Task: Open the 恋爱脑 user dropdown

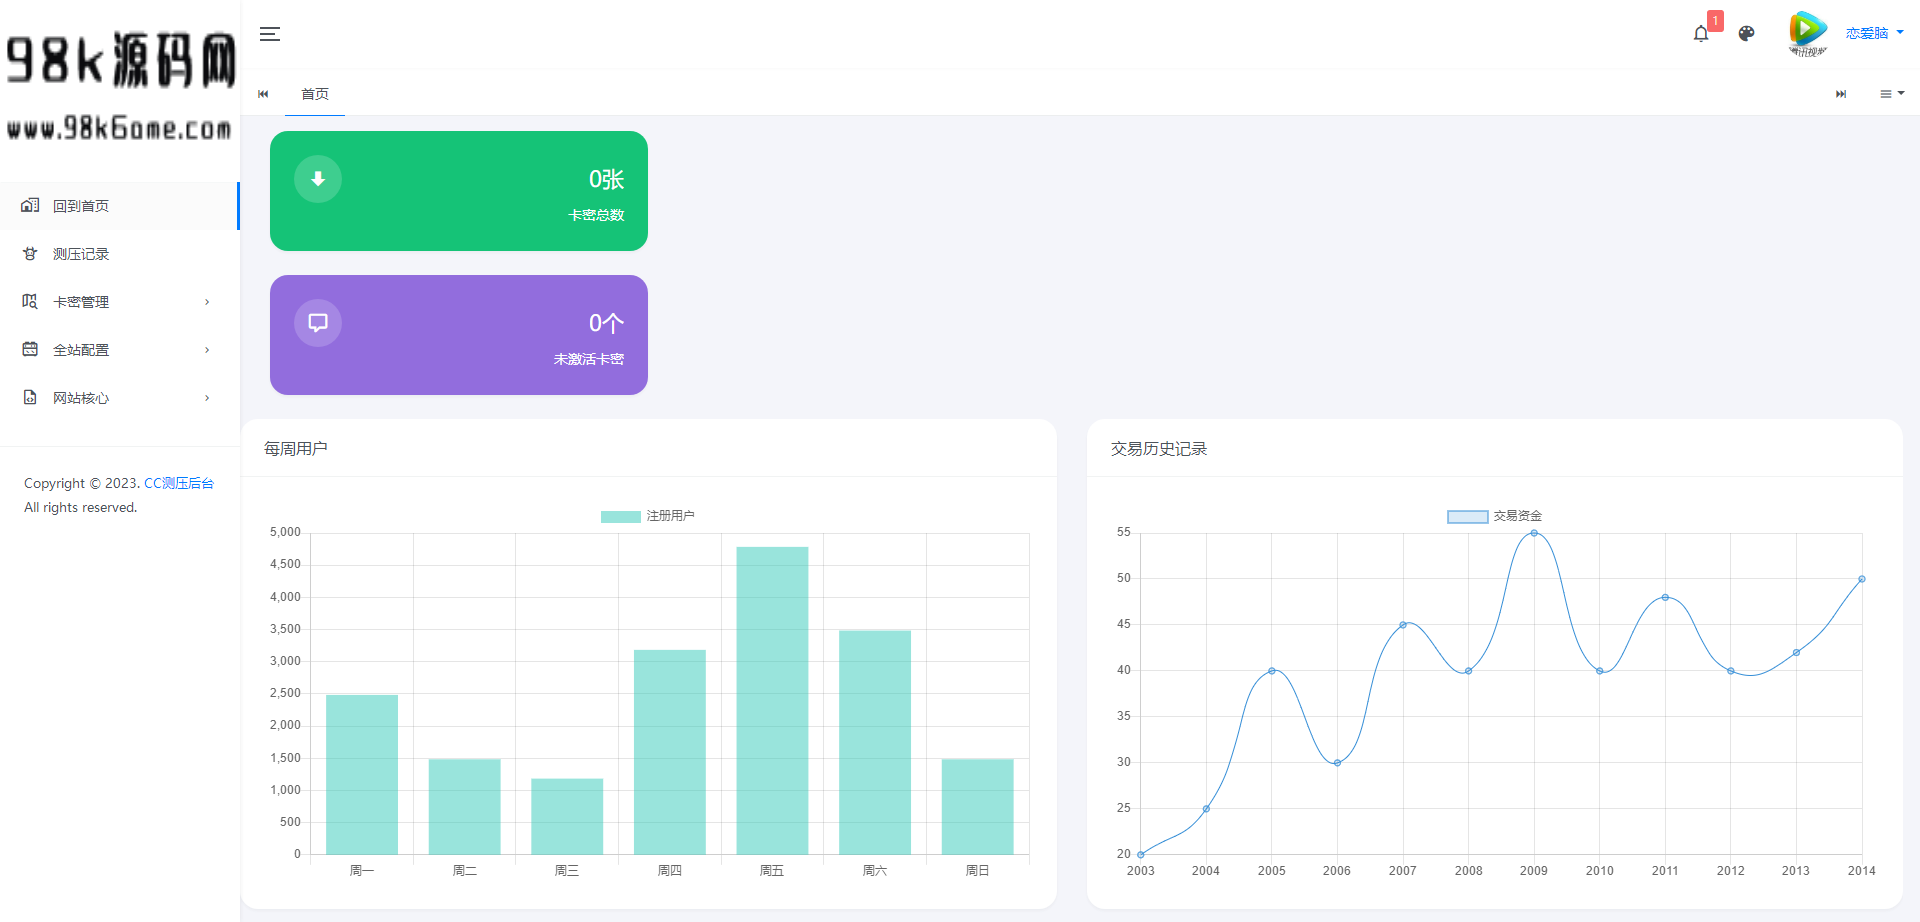Action: tap(1874, 33)
